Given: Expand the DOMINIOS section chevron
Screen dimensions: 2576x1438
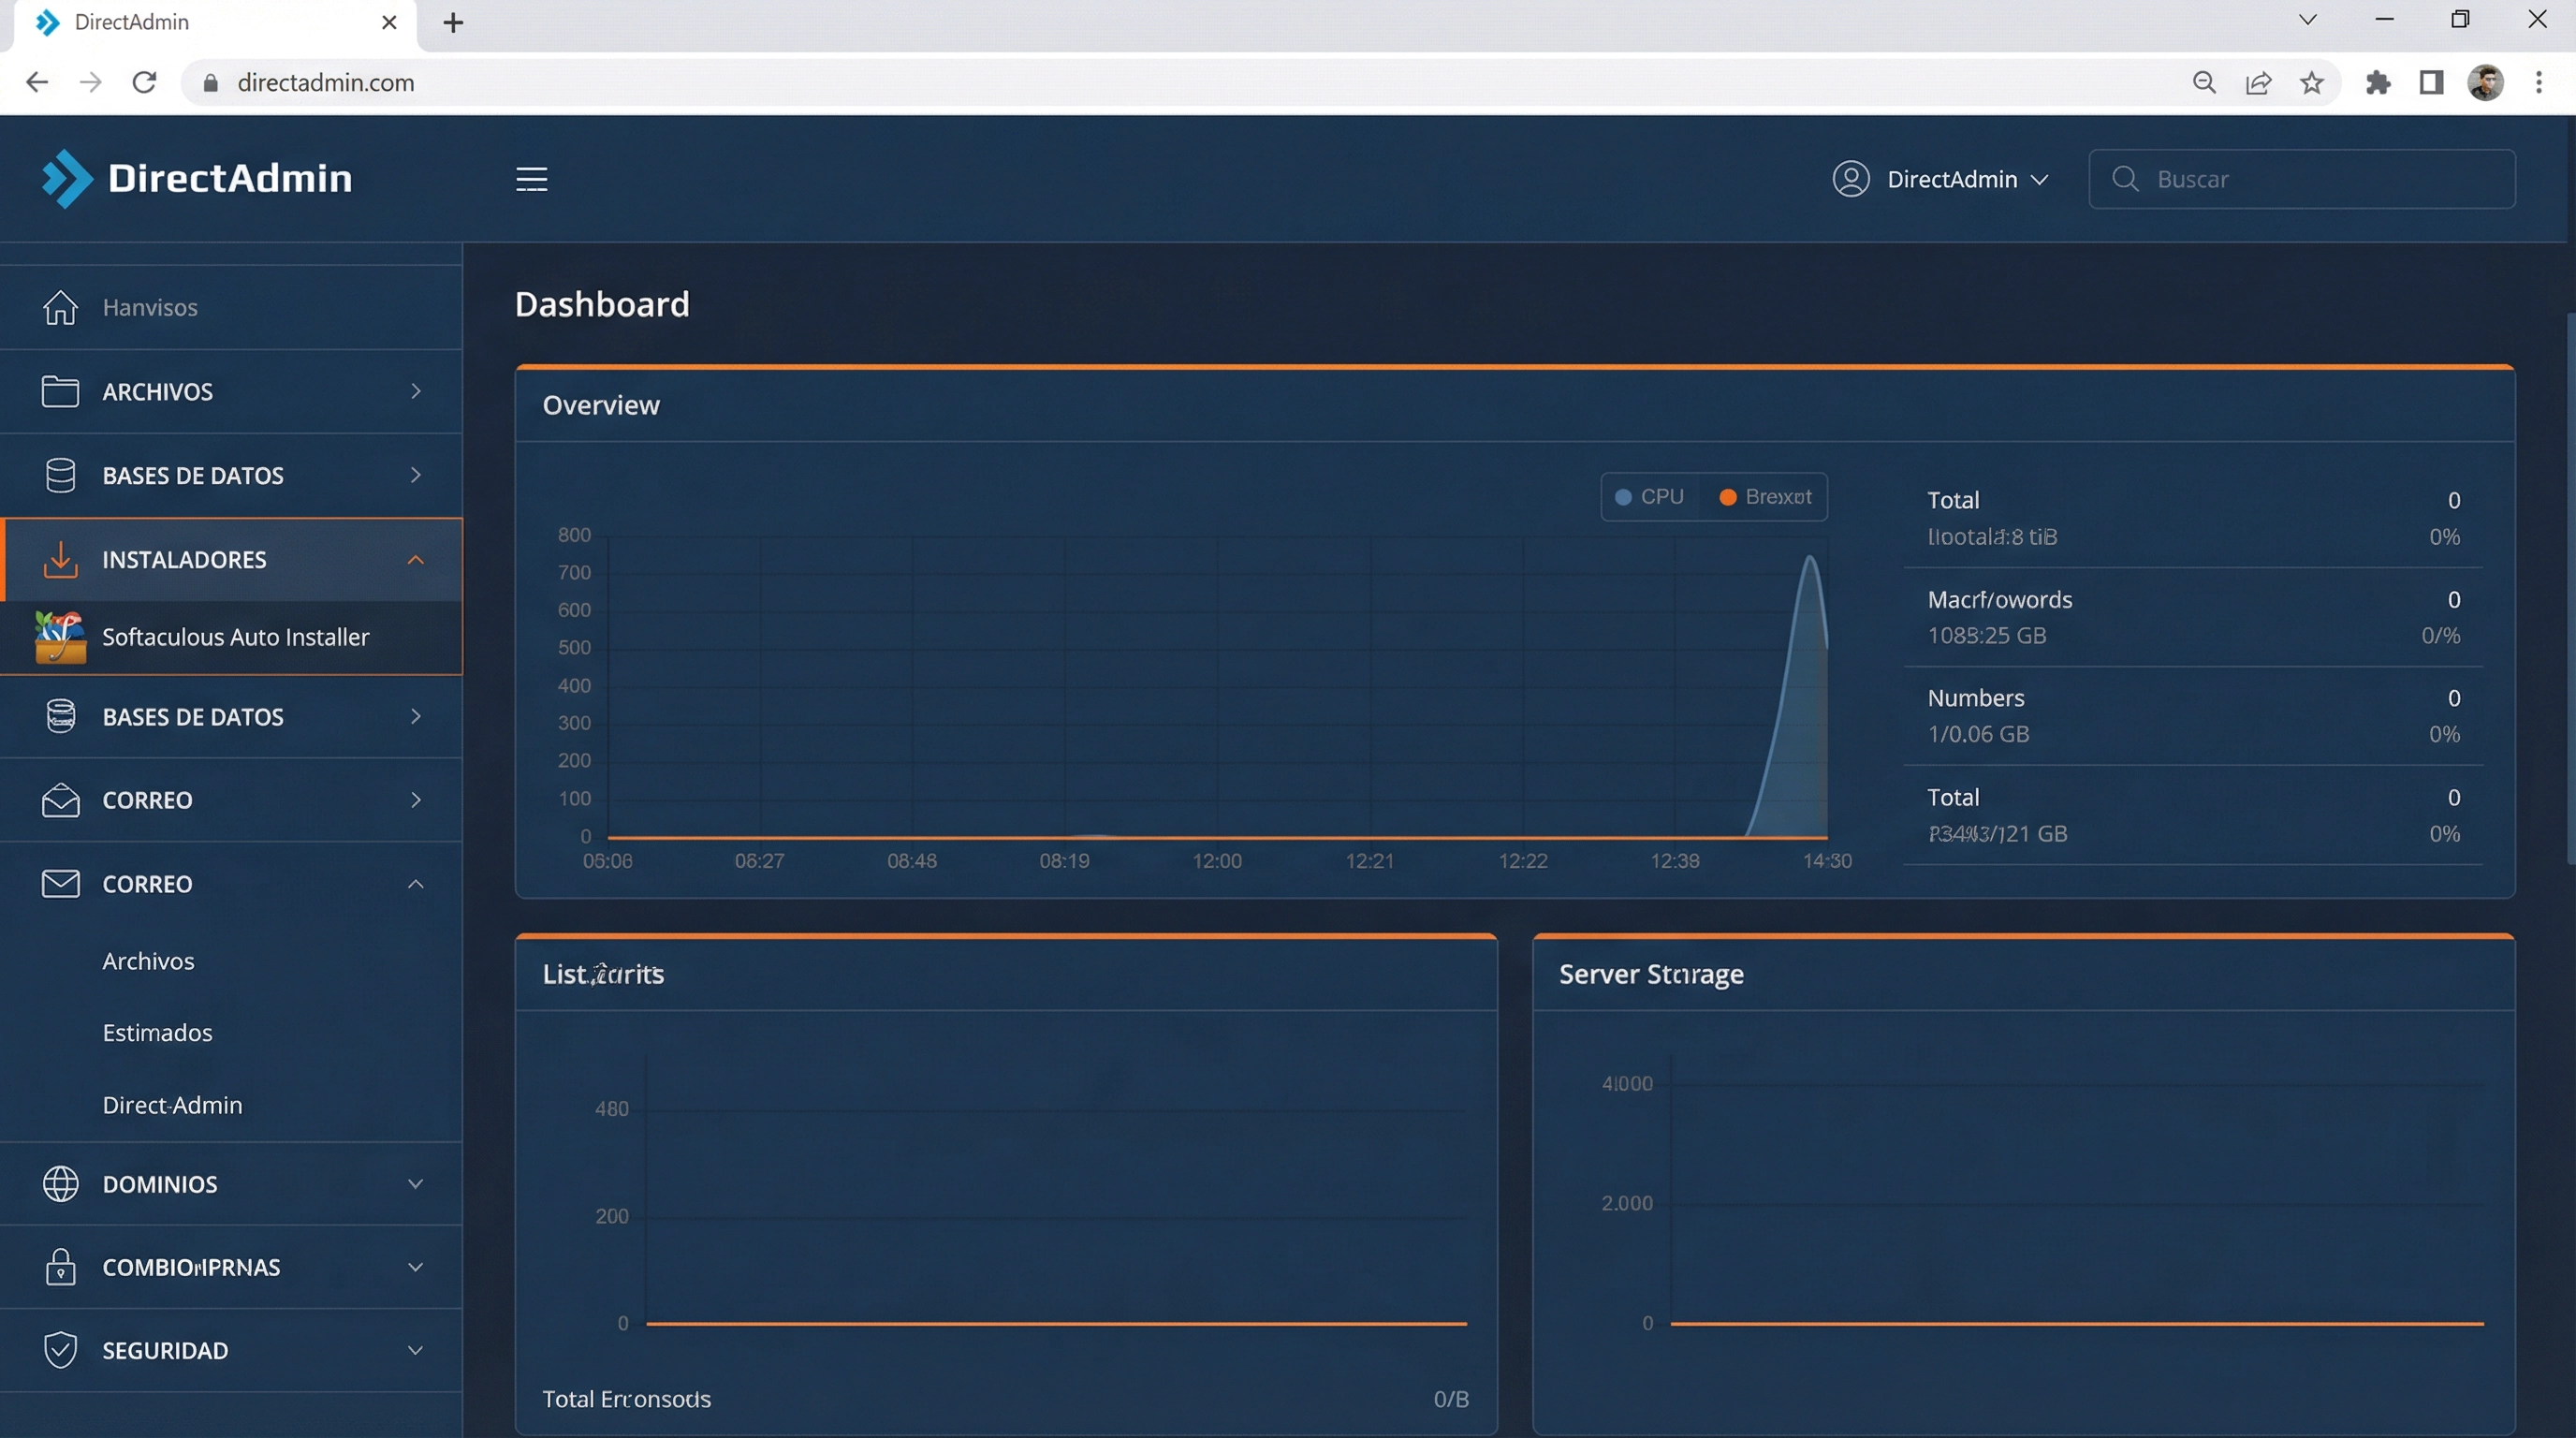Looking at the screenshot, I should click(x=416, y=1184).
